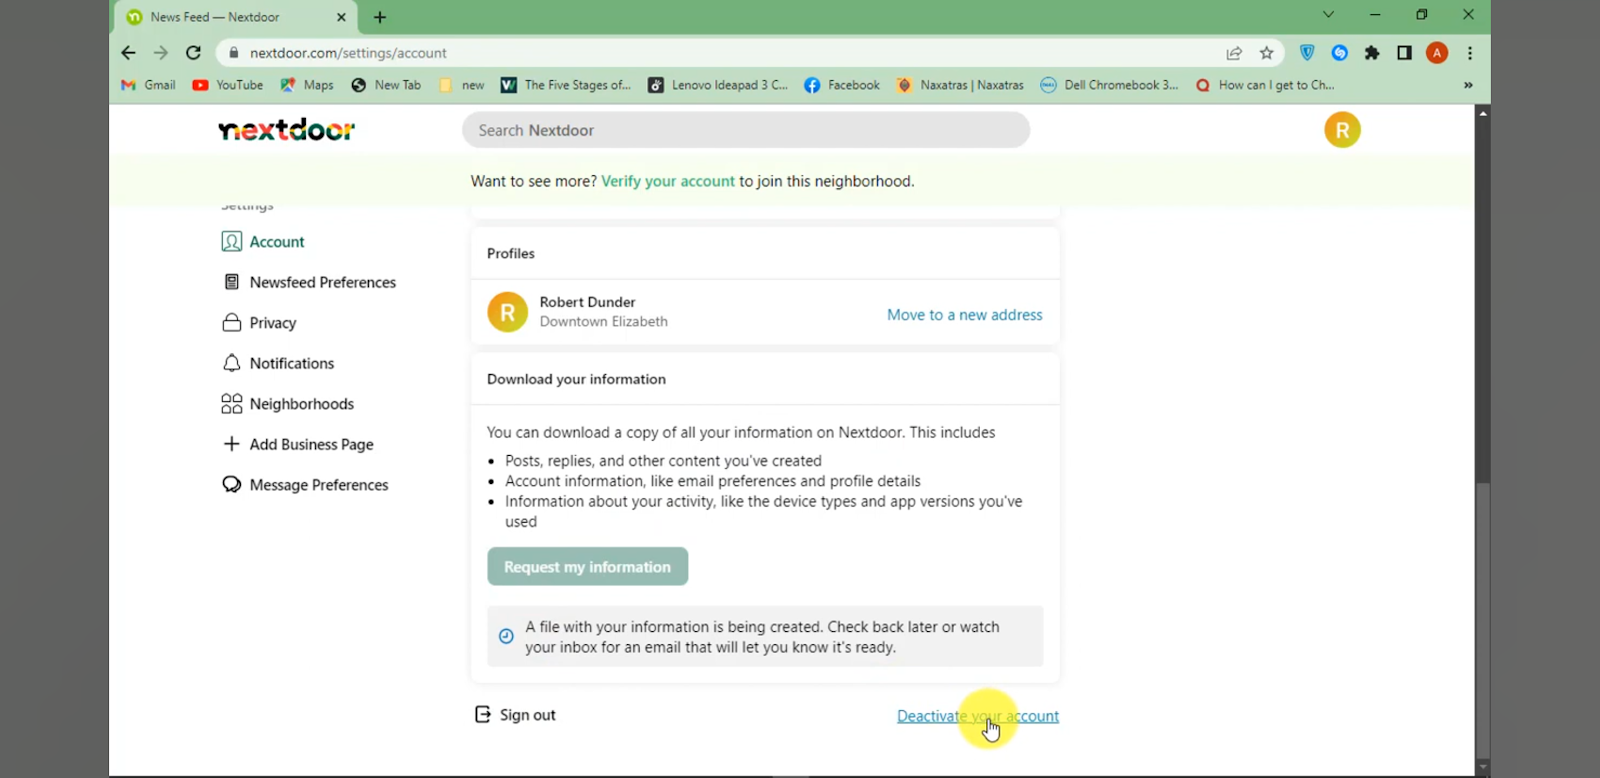Image resolution: width=1600 pixels, height=778 pixels.
Task: Click the share page icon in address bar
Action: (1234, 53)
